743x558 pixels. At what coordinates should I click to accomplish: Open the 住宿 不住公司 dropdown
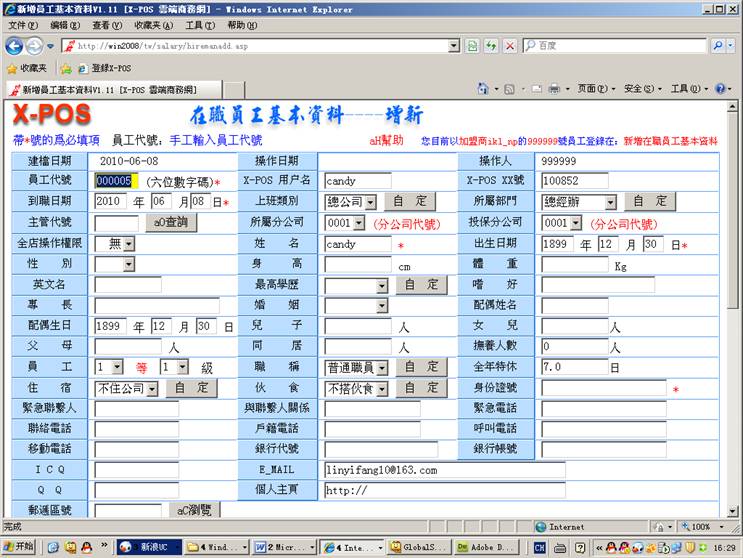152,388
